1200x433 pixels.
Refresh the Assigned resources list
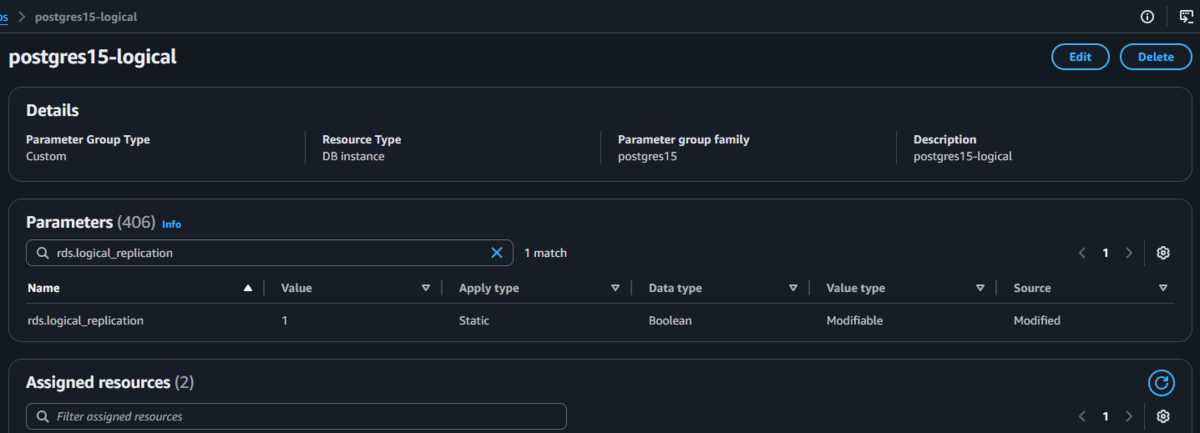[x=1161, y=382]
